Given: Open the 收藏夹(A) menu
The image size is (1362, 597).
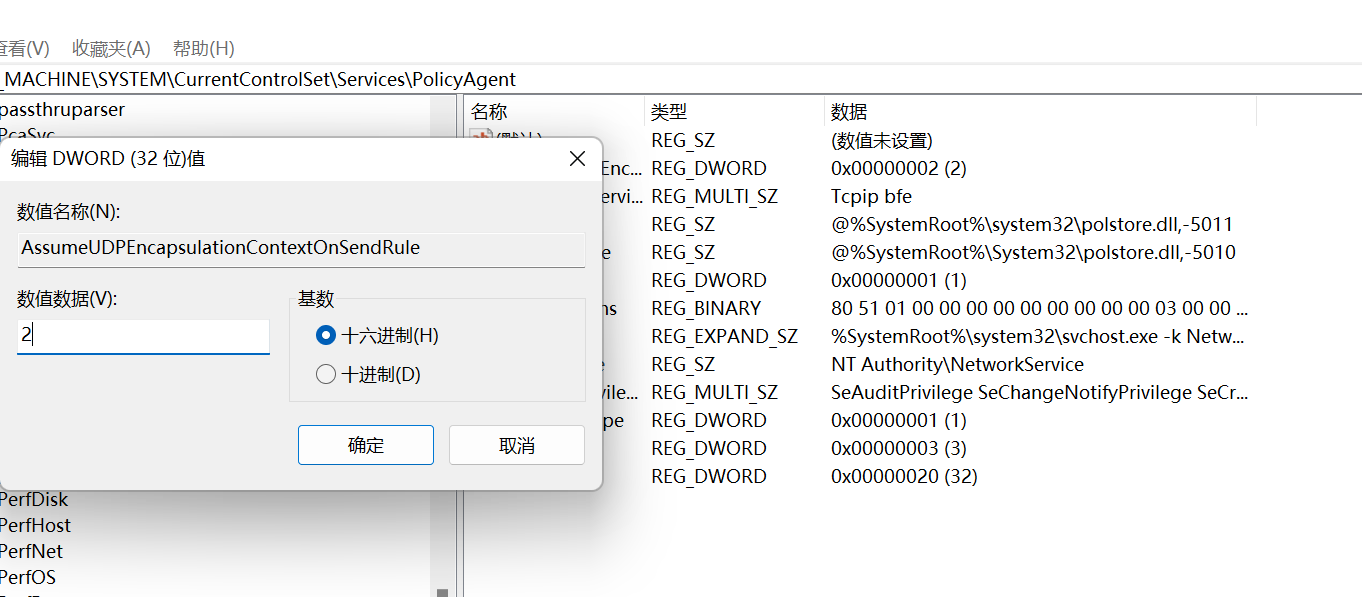Looking at the screenshot, I should 111,48.
